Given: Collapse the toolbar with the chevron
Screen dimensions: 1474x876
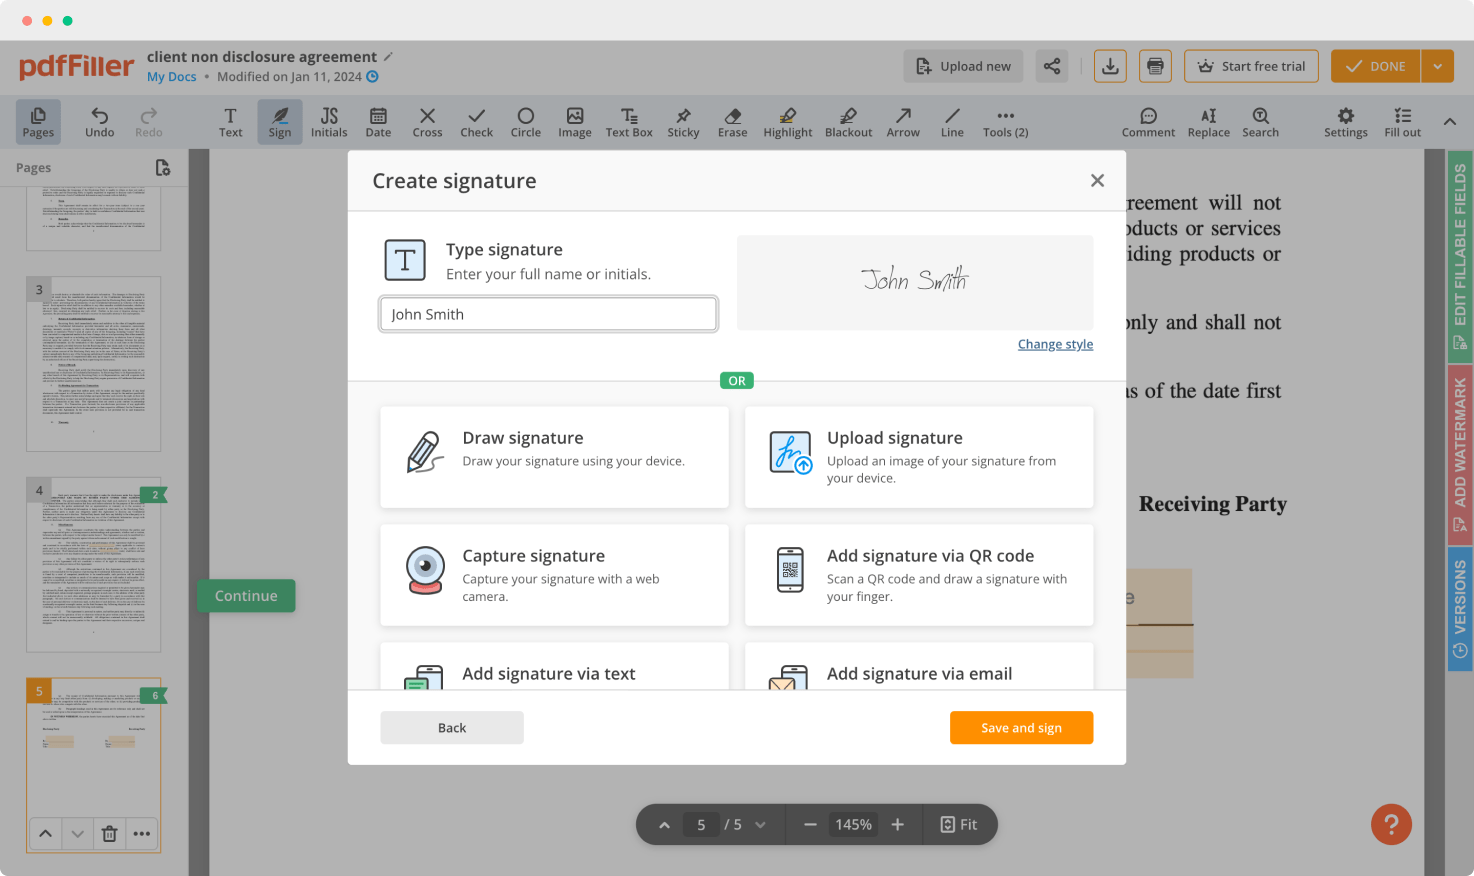Looking at the screenshot, I should coord(1450,122).
